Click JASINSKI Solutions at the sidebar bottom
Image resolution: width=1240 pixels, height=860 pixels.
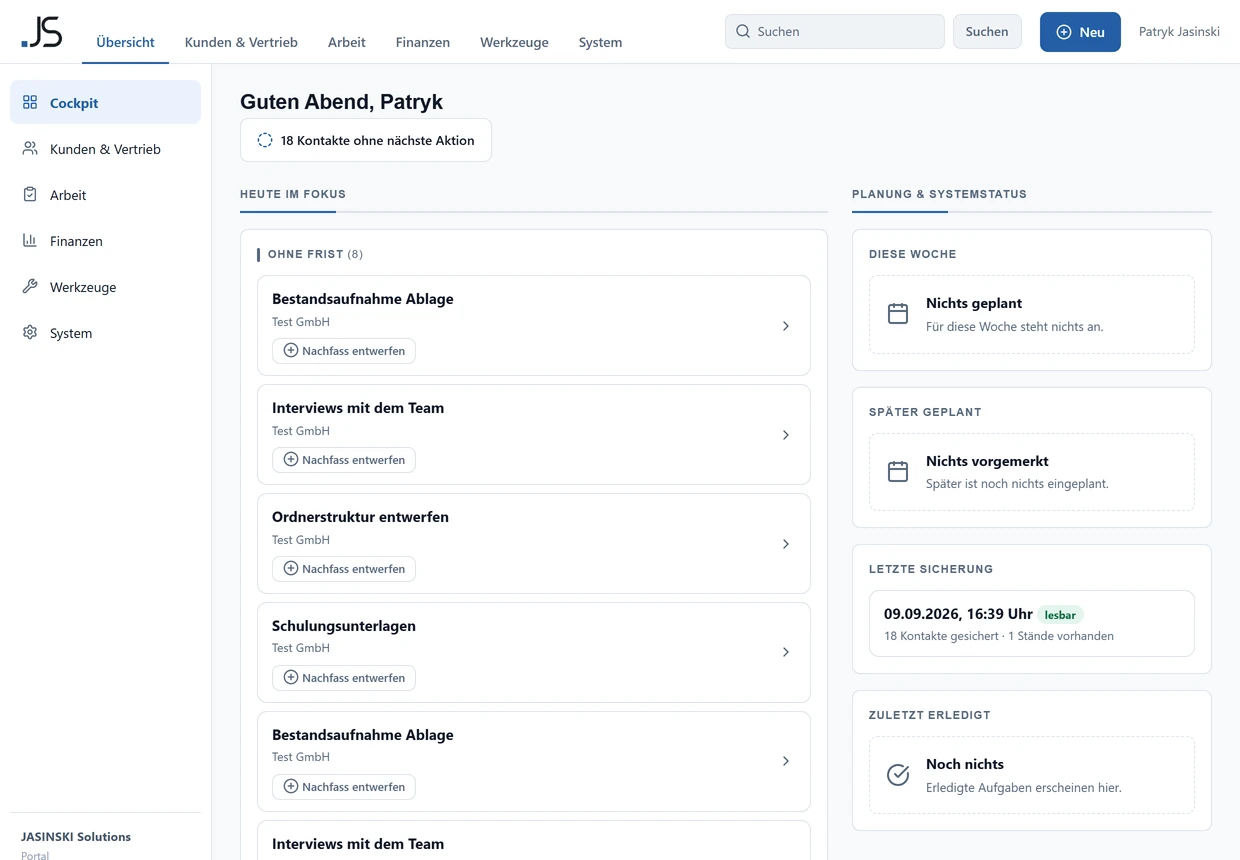pyautogui.click(x=76, y=836)
